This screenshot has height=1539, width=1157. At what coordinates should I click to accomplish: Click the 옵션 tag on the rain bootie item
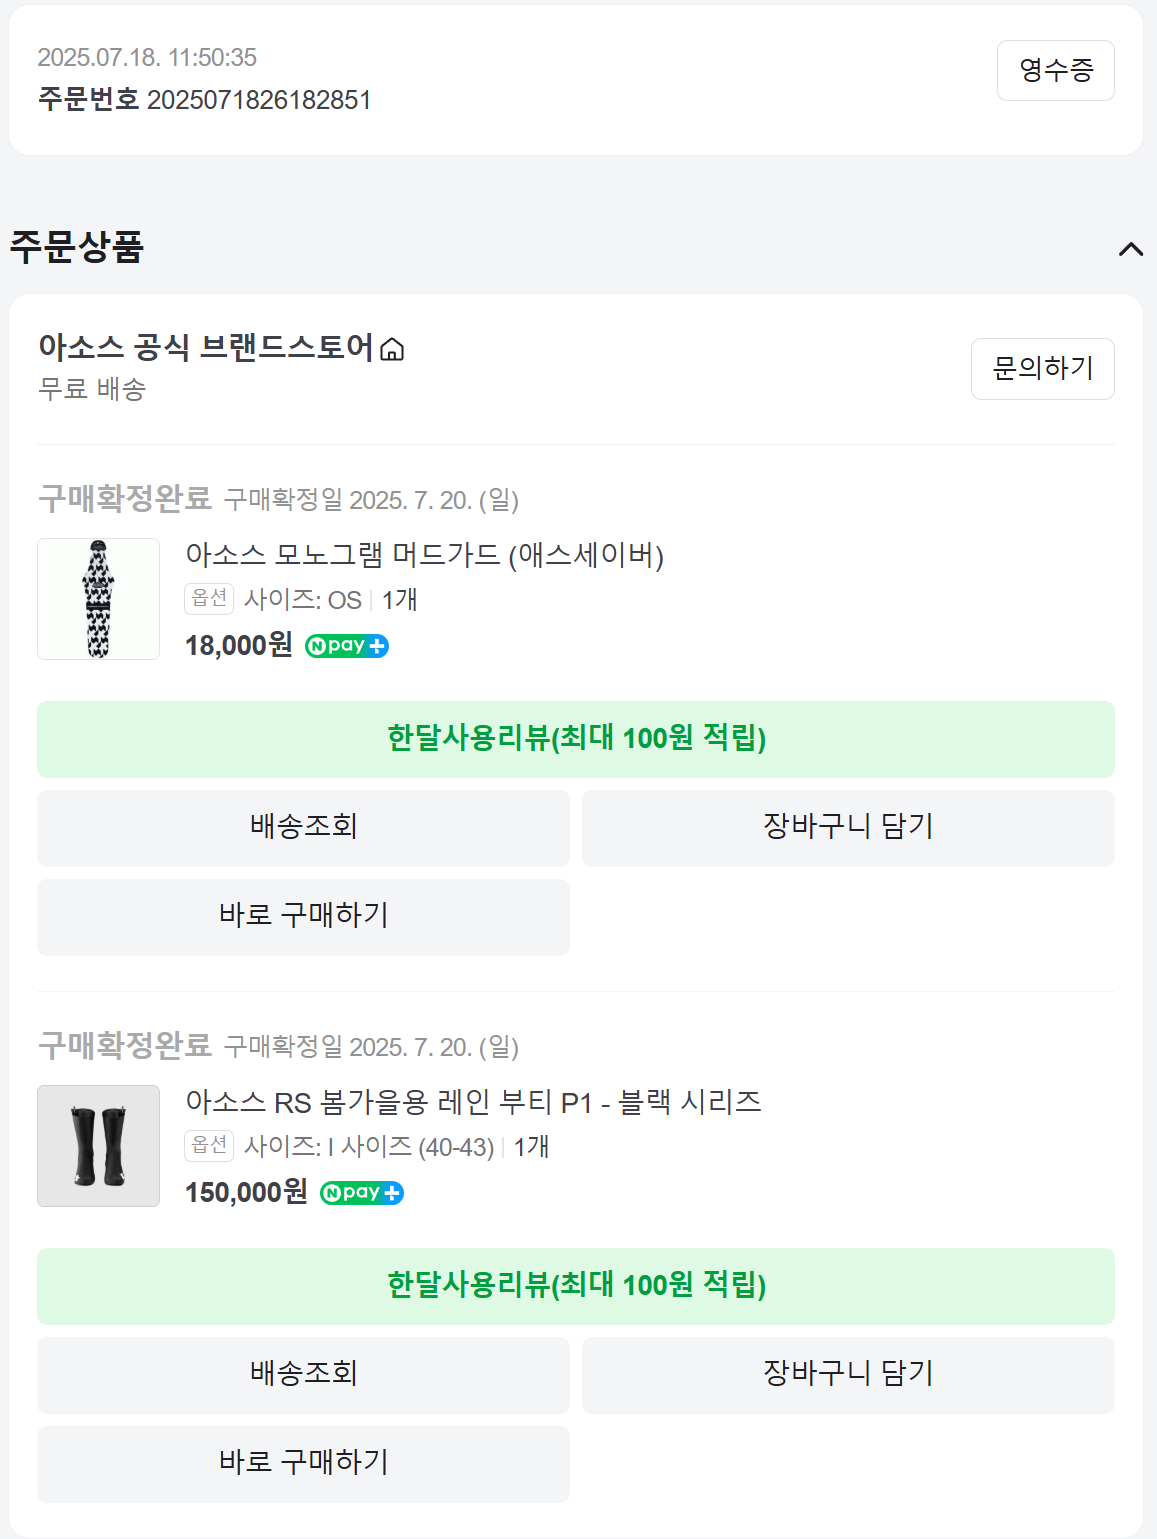click(x=209, y=1146)
